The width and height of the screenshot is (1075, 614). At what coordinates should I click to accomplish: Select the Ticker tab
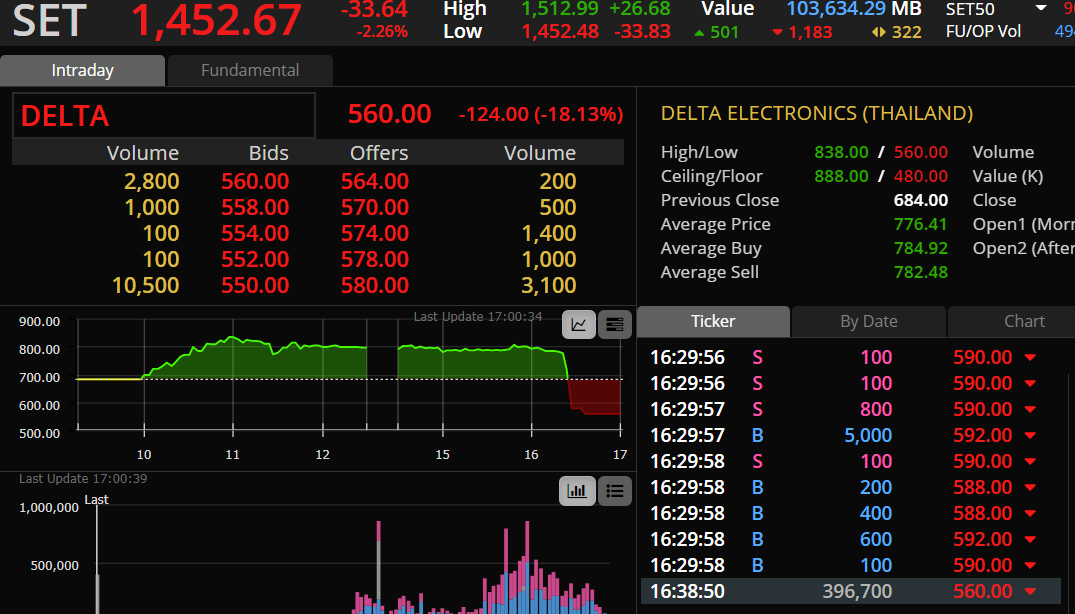[713, 321]
